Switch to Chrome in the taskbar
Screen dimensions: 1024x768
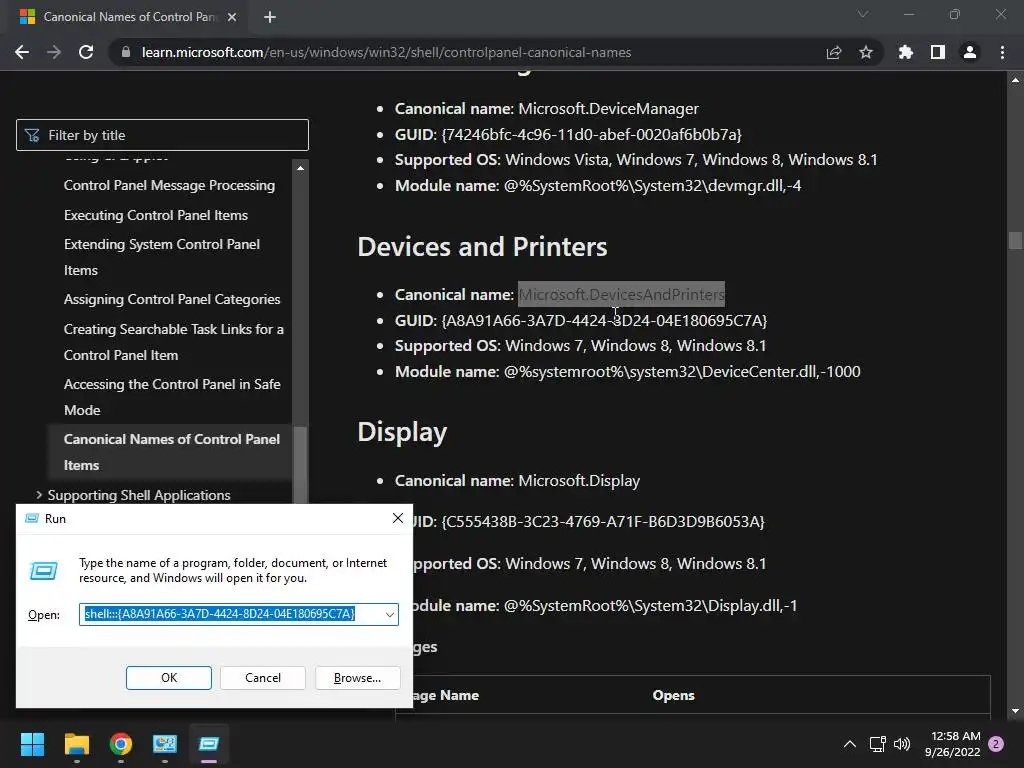pyautogui.click(x=121, y=744)
